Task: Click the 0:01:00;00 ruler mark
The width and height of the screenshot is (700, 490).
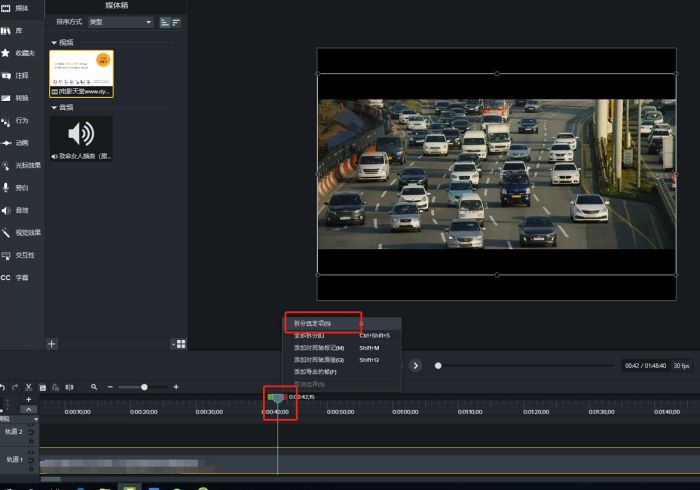Action: (405, 412)
